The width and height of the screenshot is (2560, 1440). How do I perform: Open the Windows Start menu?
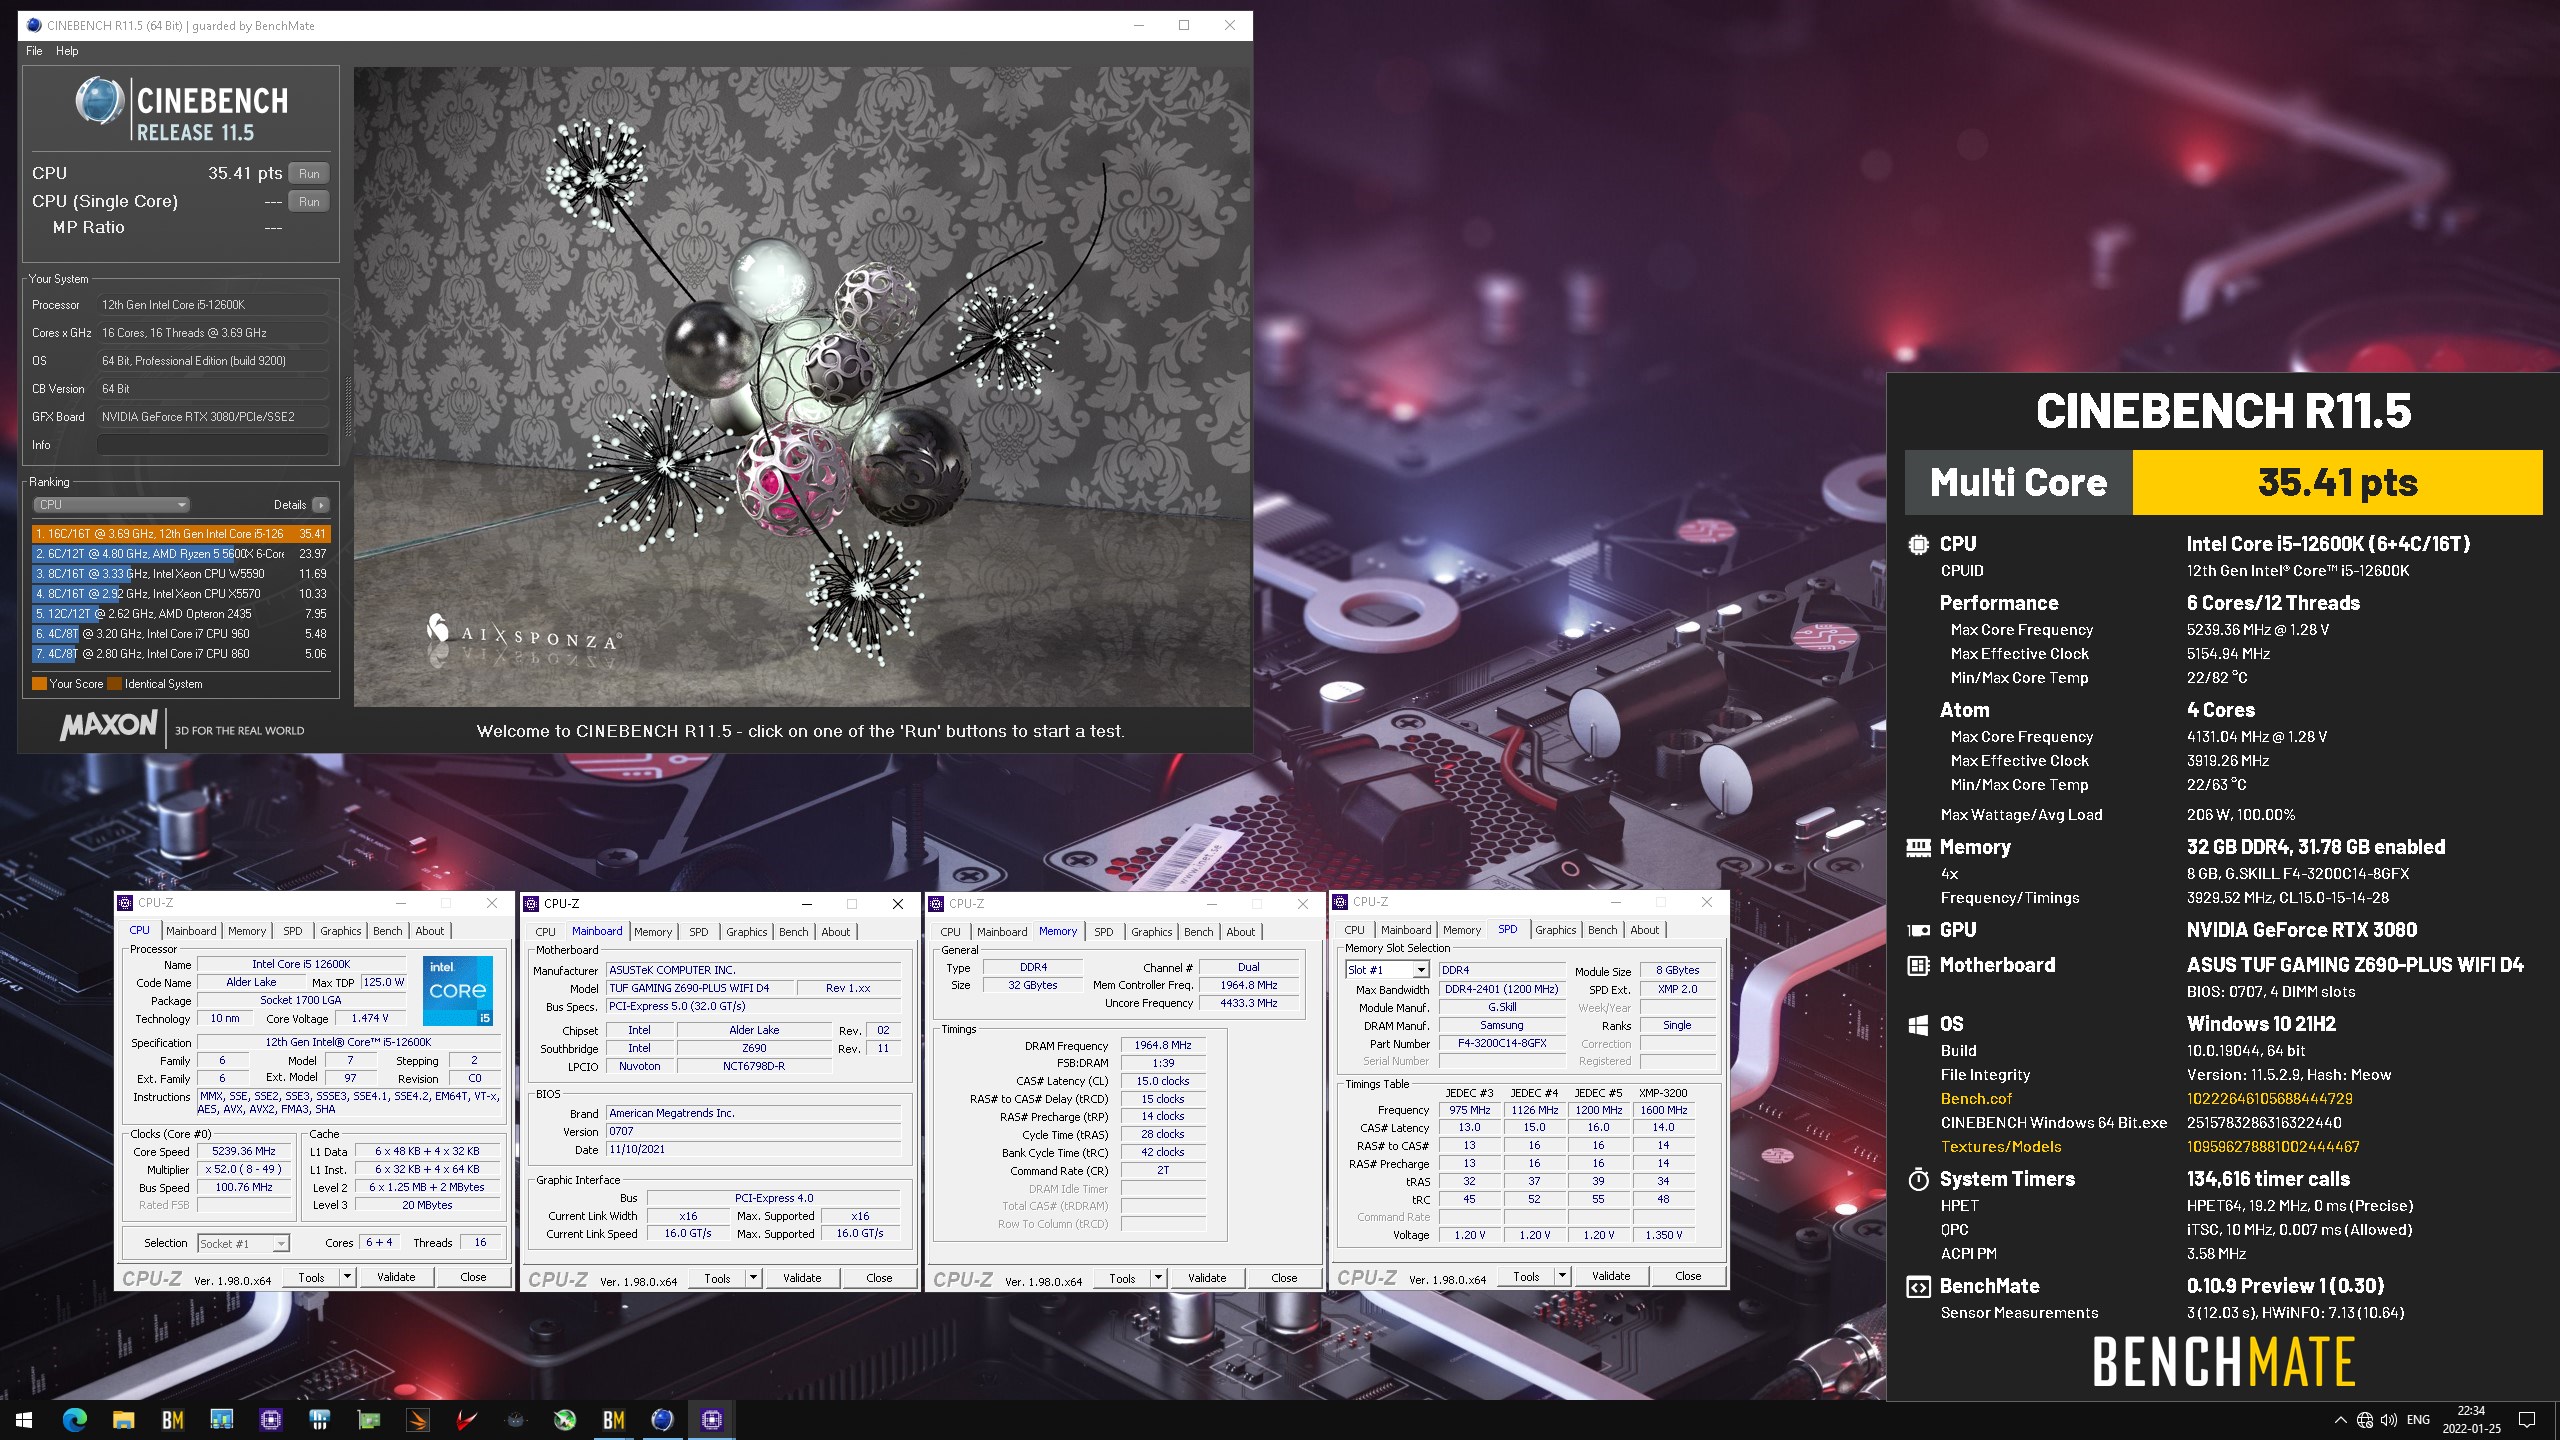coord(24,1419)
